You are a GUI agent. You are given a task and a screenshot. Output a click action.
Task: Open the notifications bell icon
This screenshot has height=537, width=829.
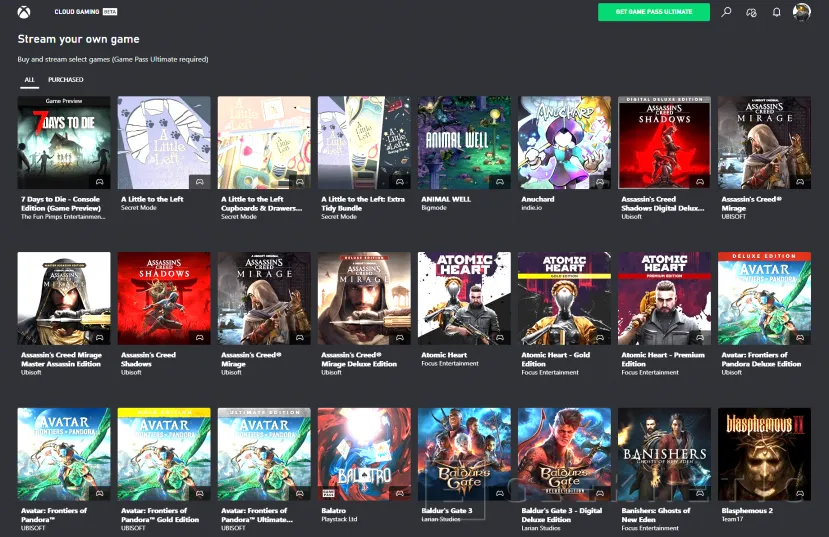776,12
